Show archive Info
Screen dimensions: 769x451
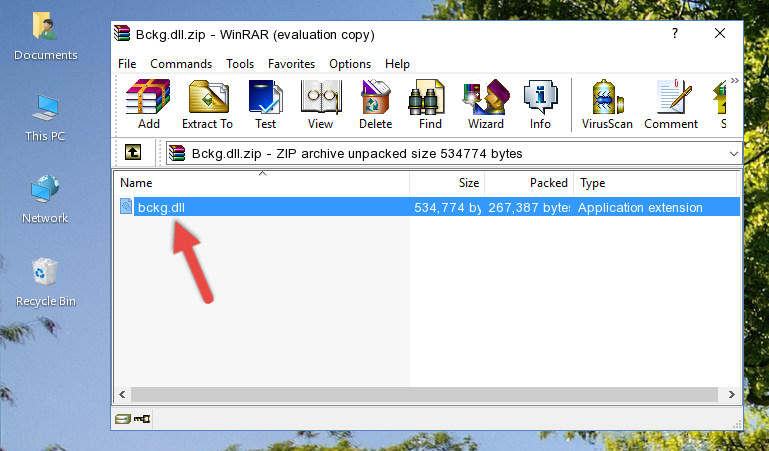[540, 104]
